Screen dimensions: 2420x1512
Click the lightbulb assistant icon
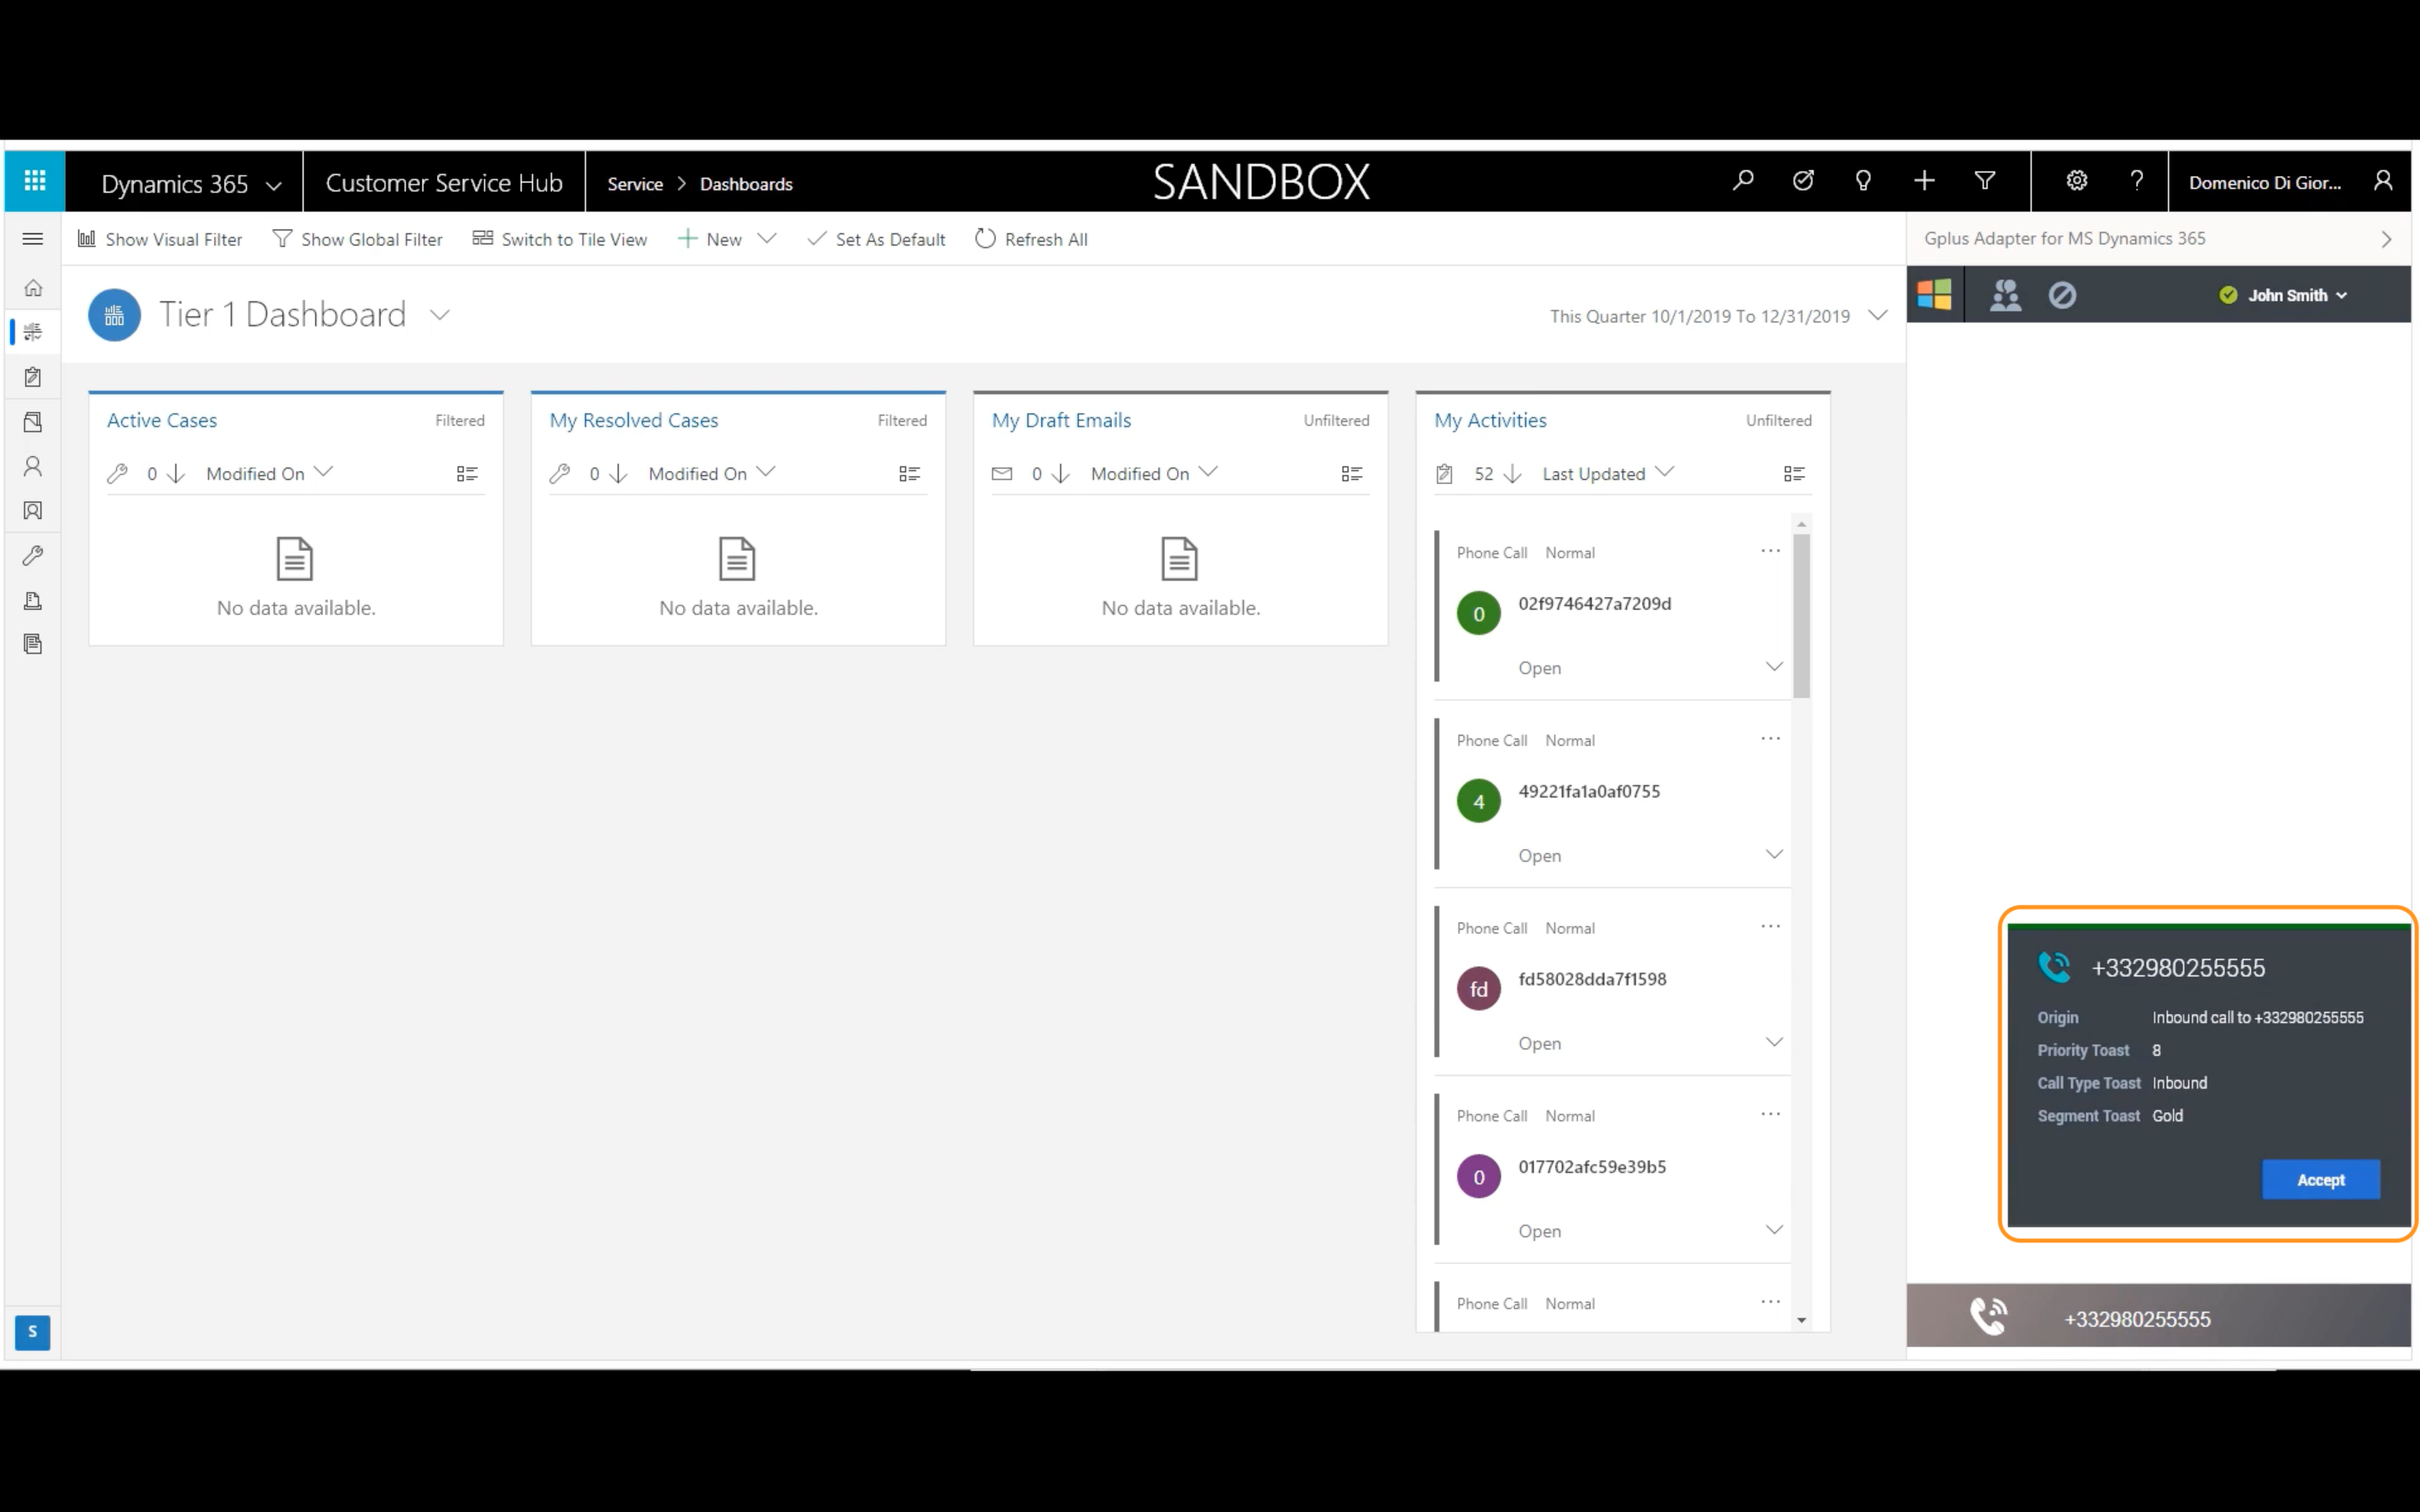(x=1863, y=181)
